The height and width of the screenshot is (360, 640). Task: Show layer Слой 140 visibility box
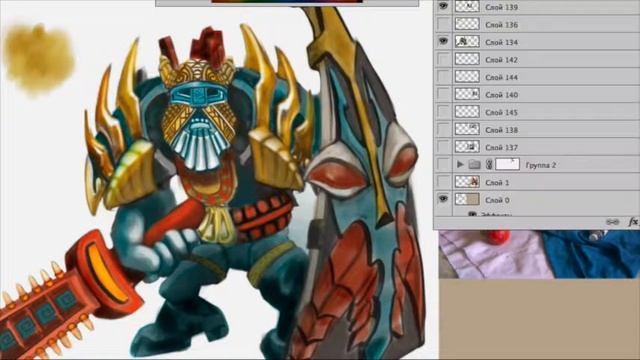[443, 94]
